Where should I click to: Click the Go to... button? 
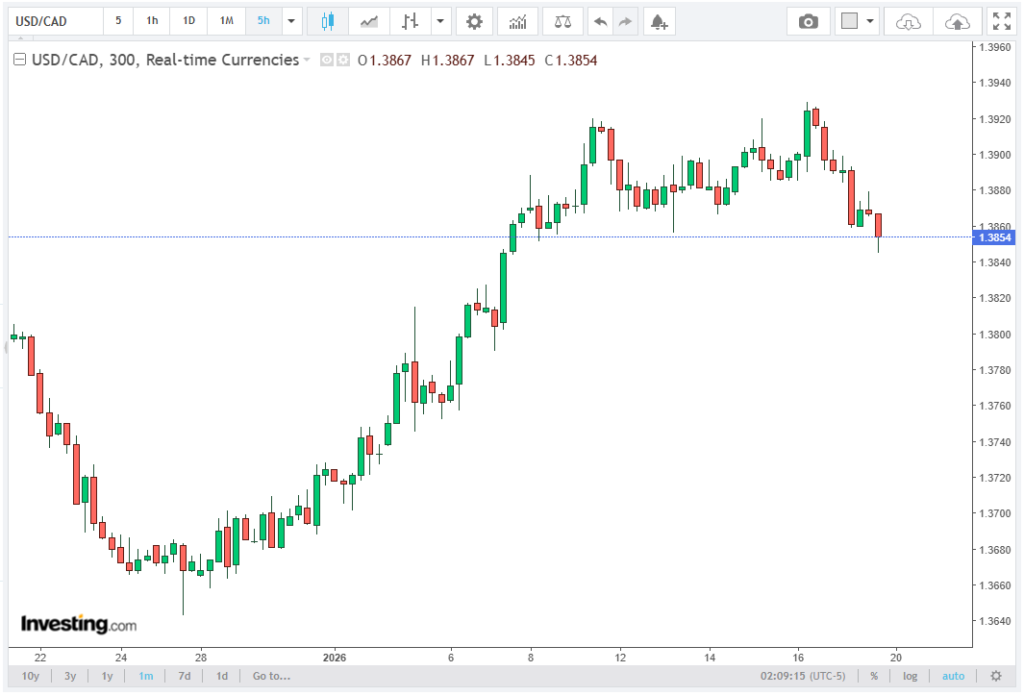tap(271, 676)
